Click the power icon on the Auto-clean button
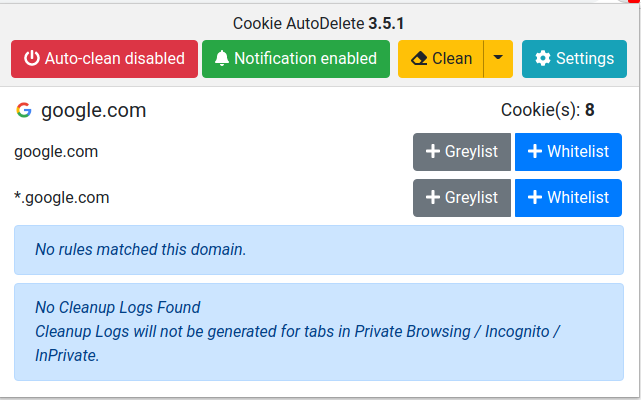Viewport: 641px width, 400px height. (32, 59)
